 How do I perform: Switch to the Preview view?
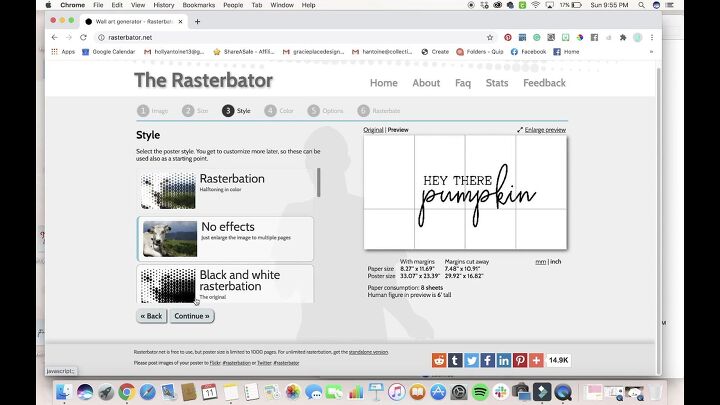[398, 130]
